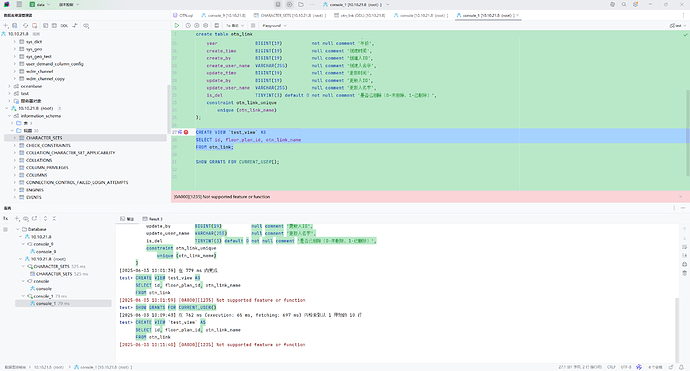Dismiss the Not supported feature error banner
The height and width of the screenshot is (371, 690).
681,197
